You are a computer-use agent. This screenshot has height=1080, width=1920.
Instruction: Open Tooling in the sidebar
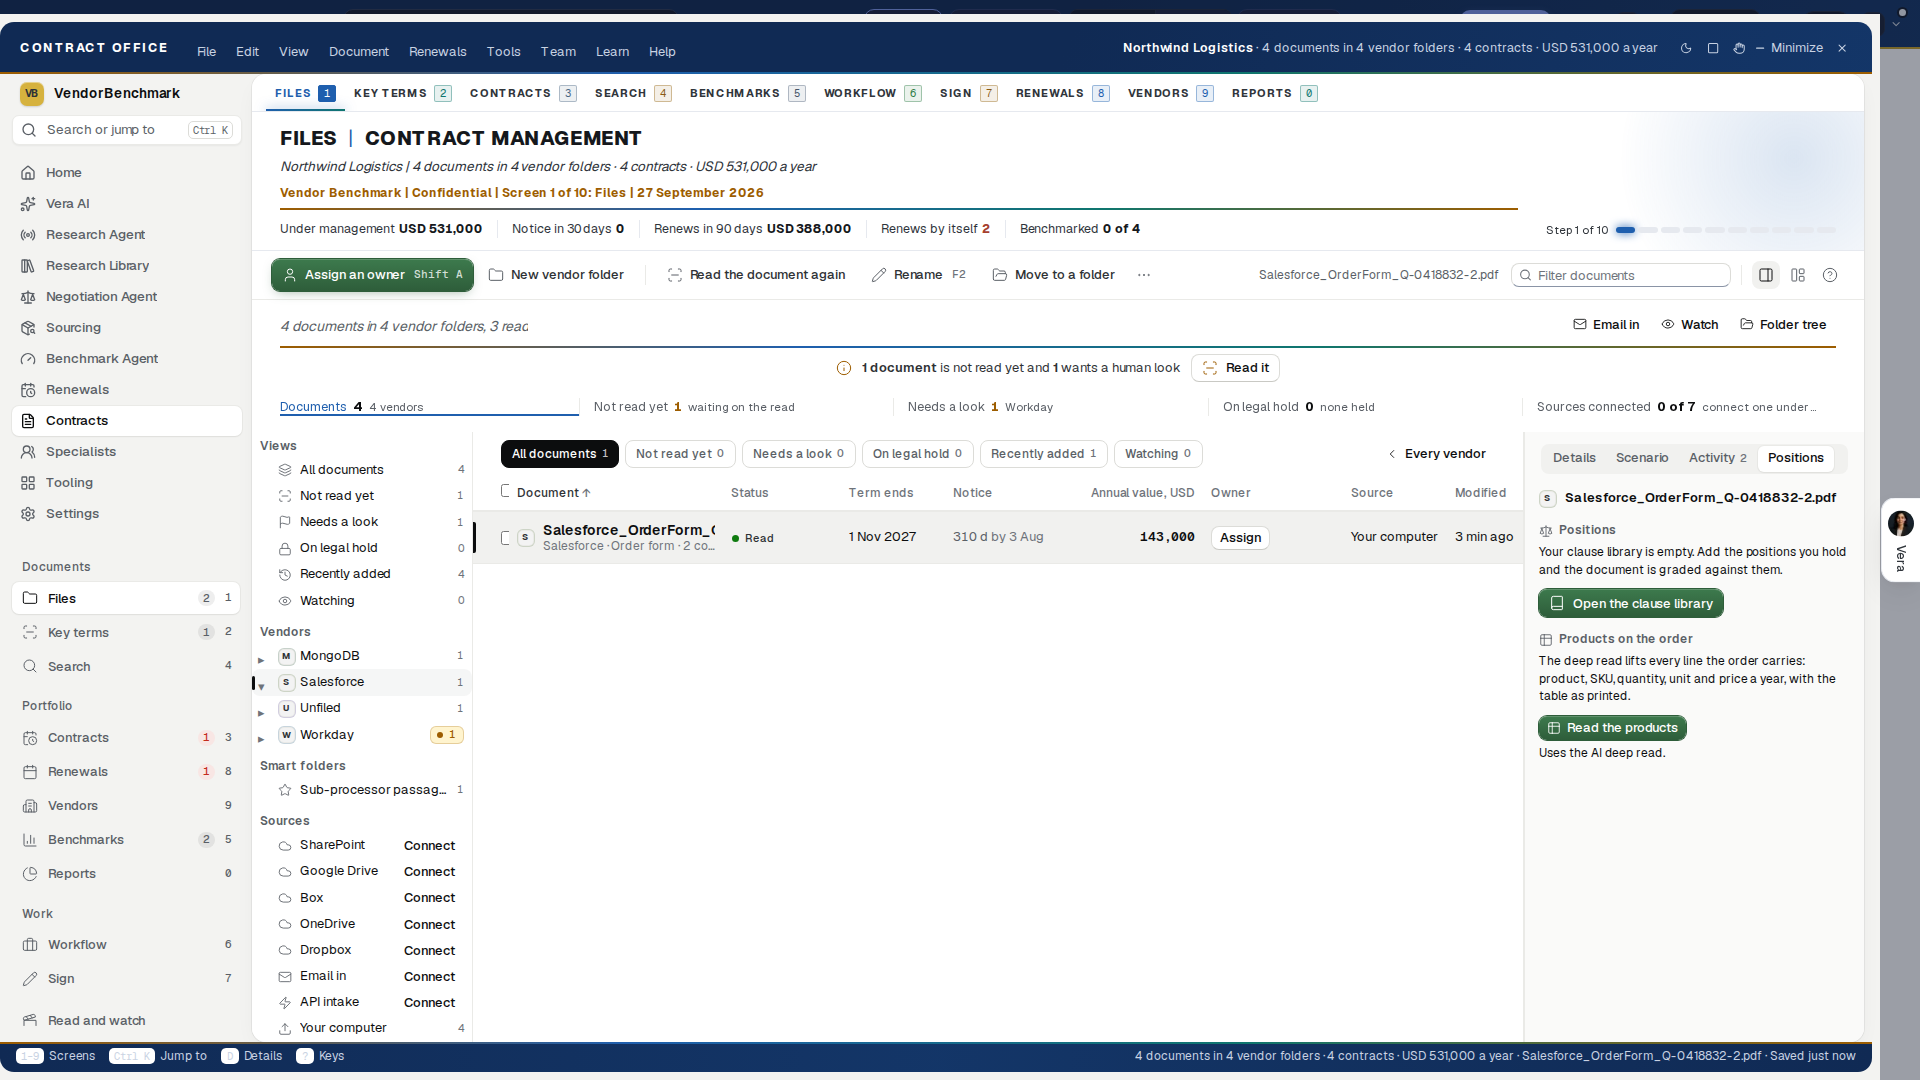point(127,482)
